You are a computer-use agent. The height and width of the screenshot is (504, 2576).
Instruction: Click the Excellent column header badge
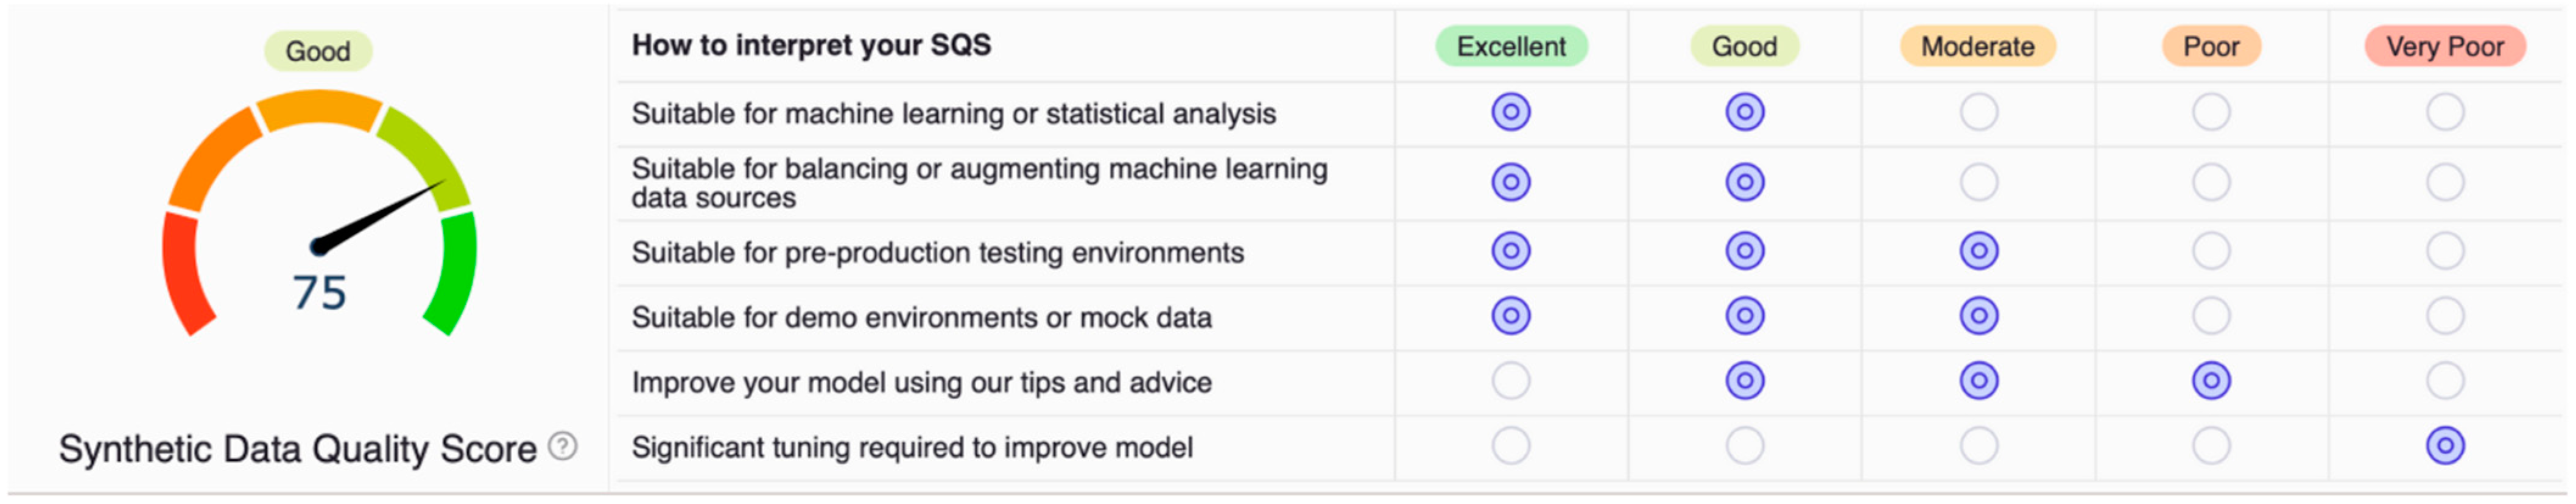point(1510,47)
